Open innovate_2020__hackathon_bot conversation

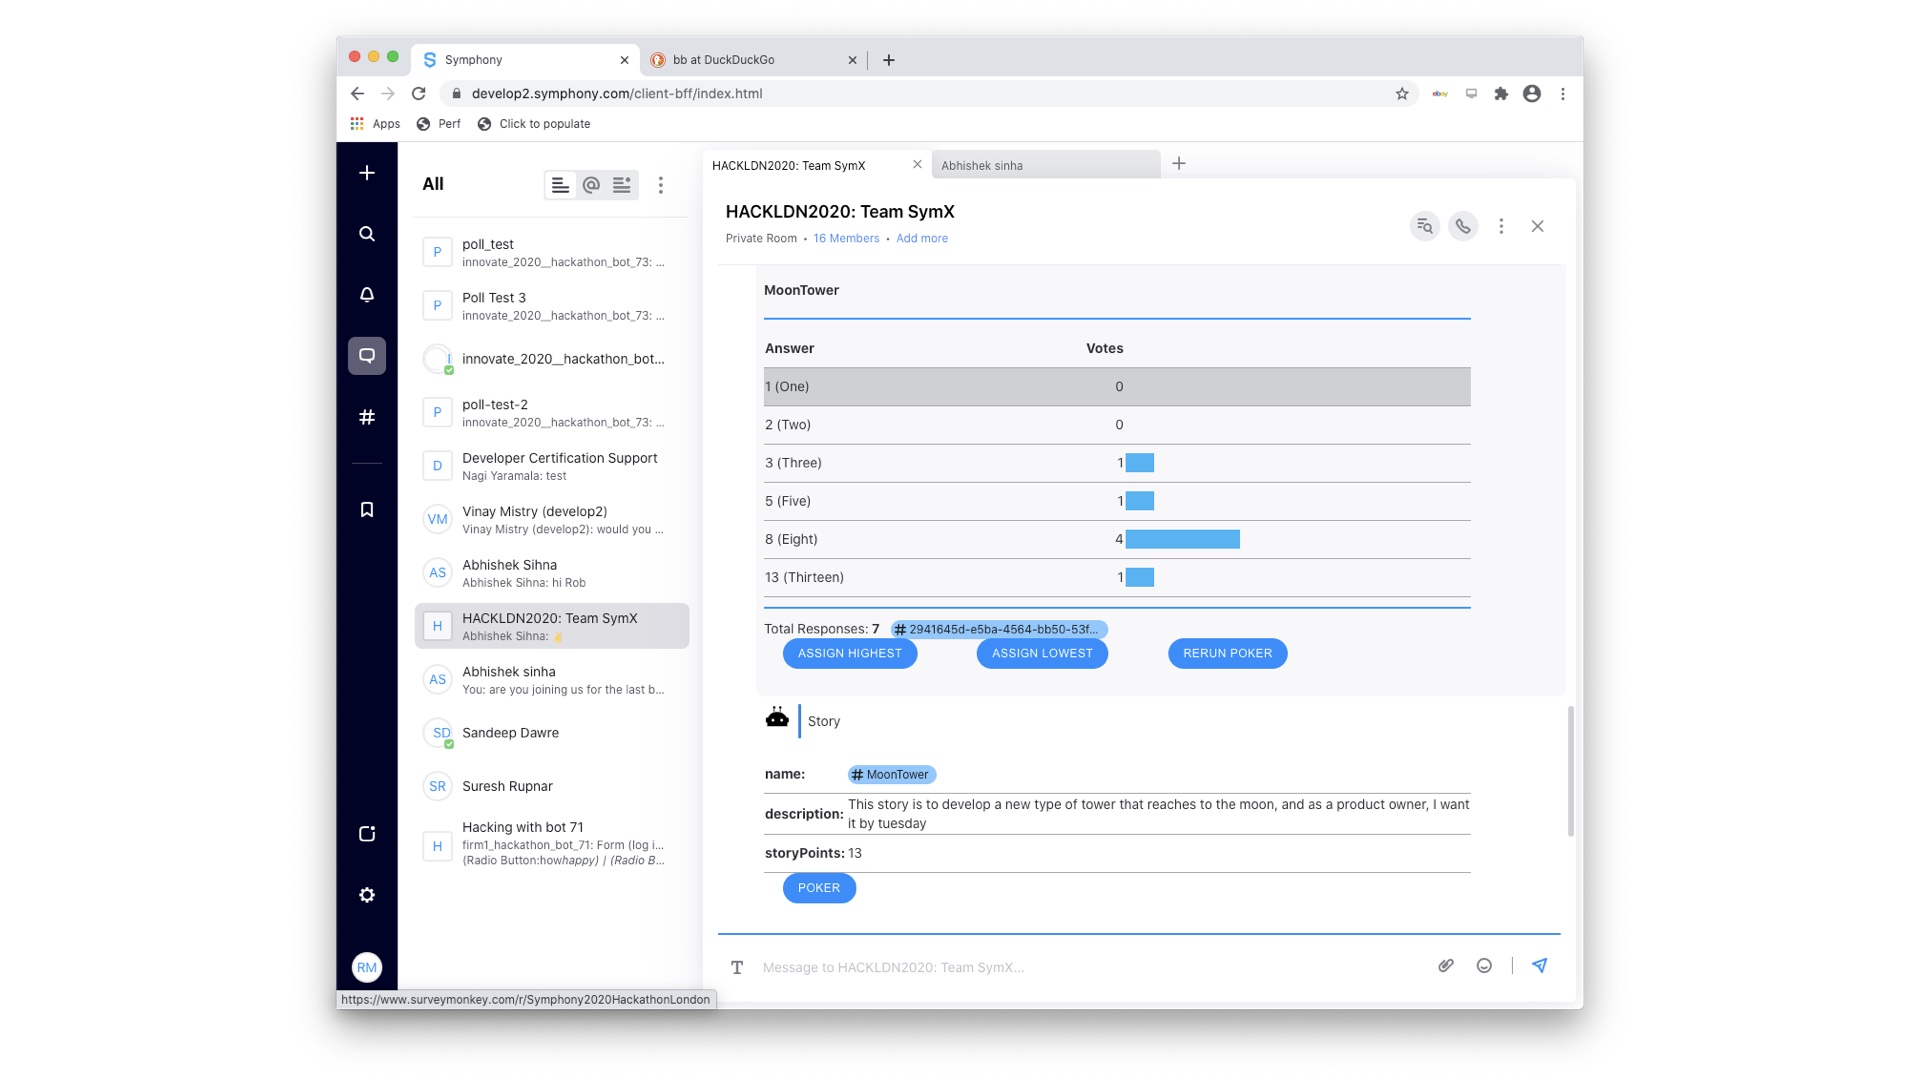pyautogui.click(x=552, y=359)
